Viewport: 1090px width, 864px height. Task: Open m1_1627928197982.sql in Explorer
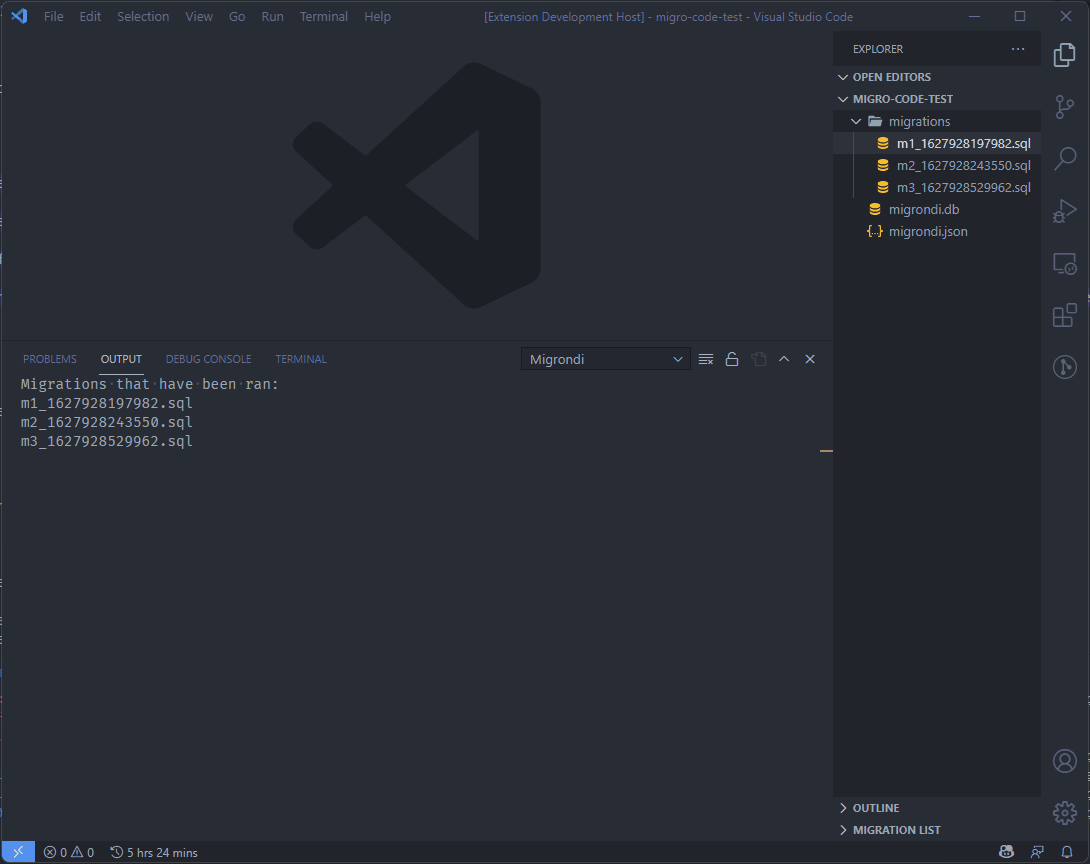click(937, 143)
